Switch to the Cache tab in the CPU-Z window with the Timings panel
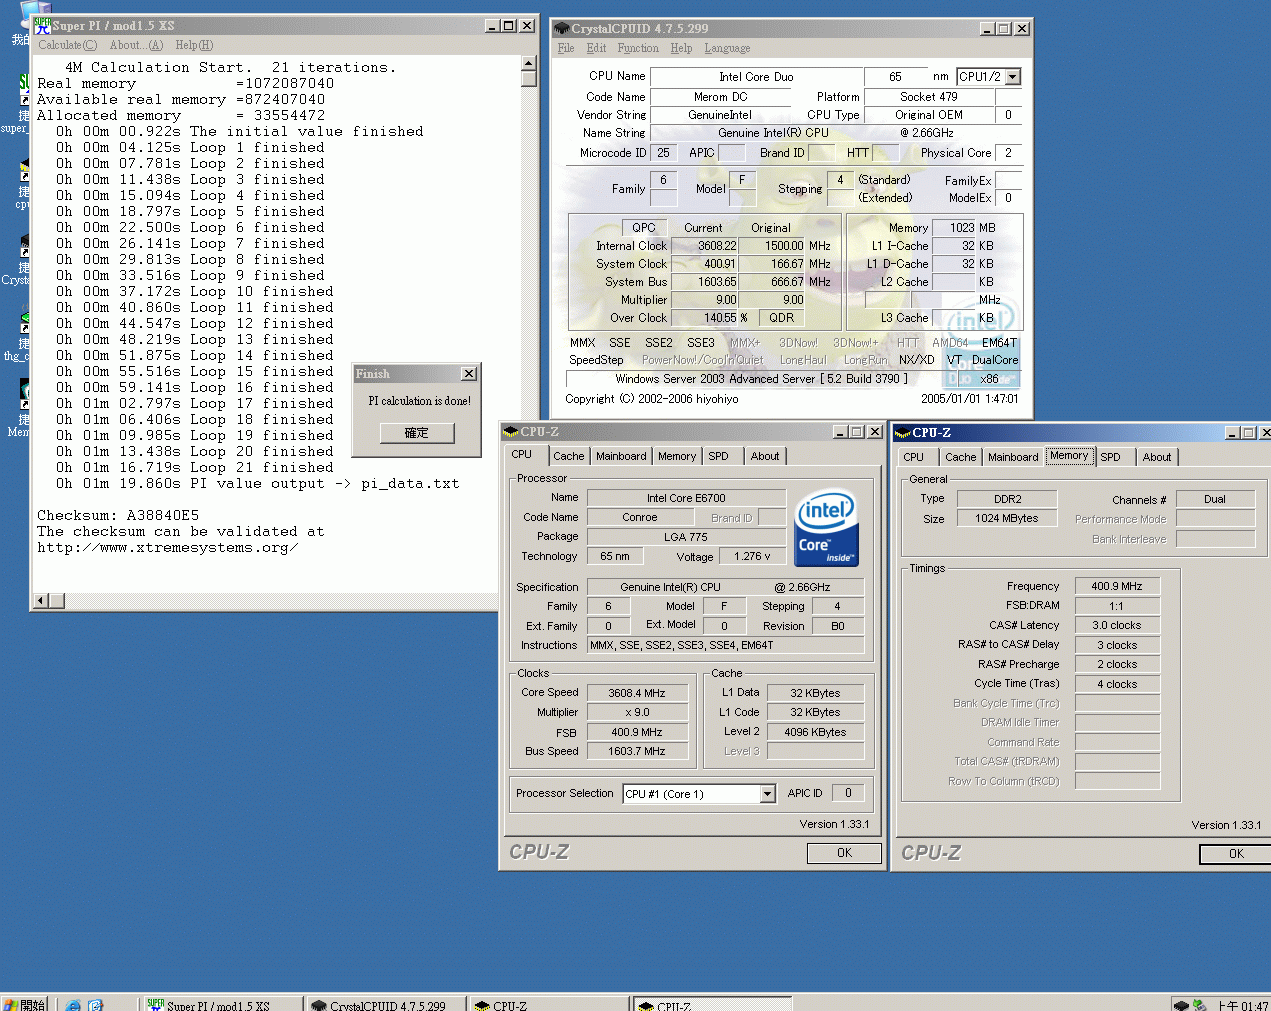The height and width of the screenshot is (1011, 1271). click(960, 457)
